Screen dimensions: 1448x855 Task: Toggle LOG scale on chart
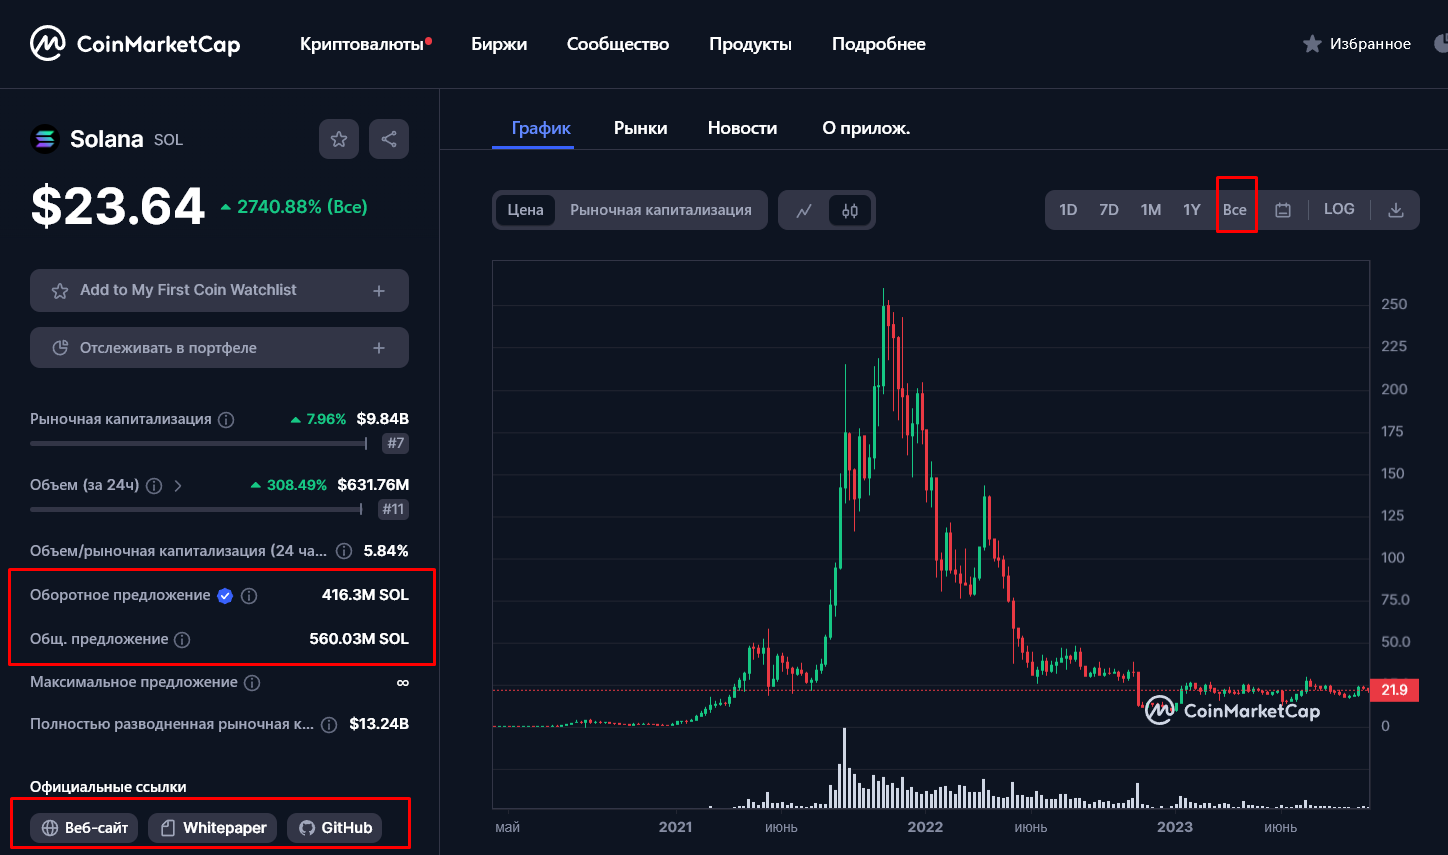pyautogui.click(x=1339, y=209)
